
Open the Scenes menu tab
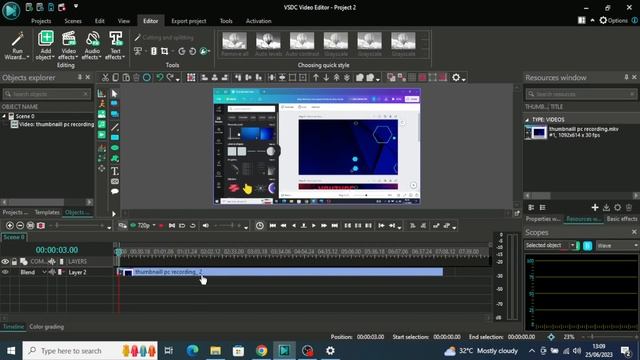click(73, 21)
